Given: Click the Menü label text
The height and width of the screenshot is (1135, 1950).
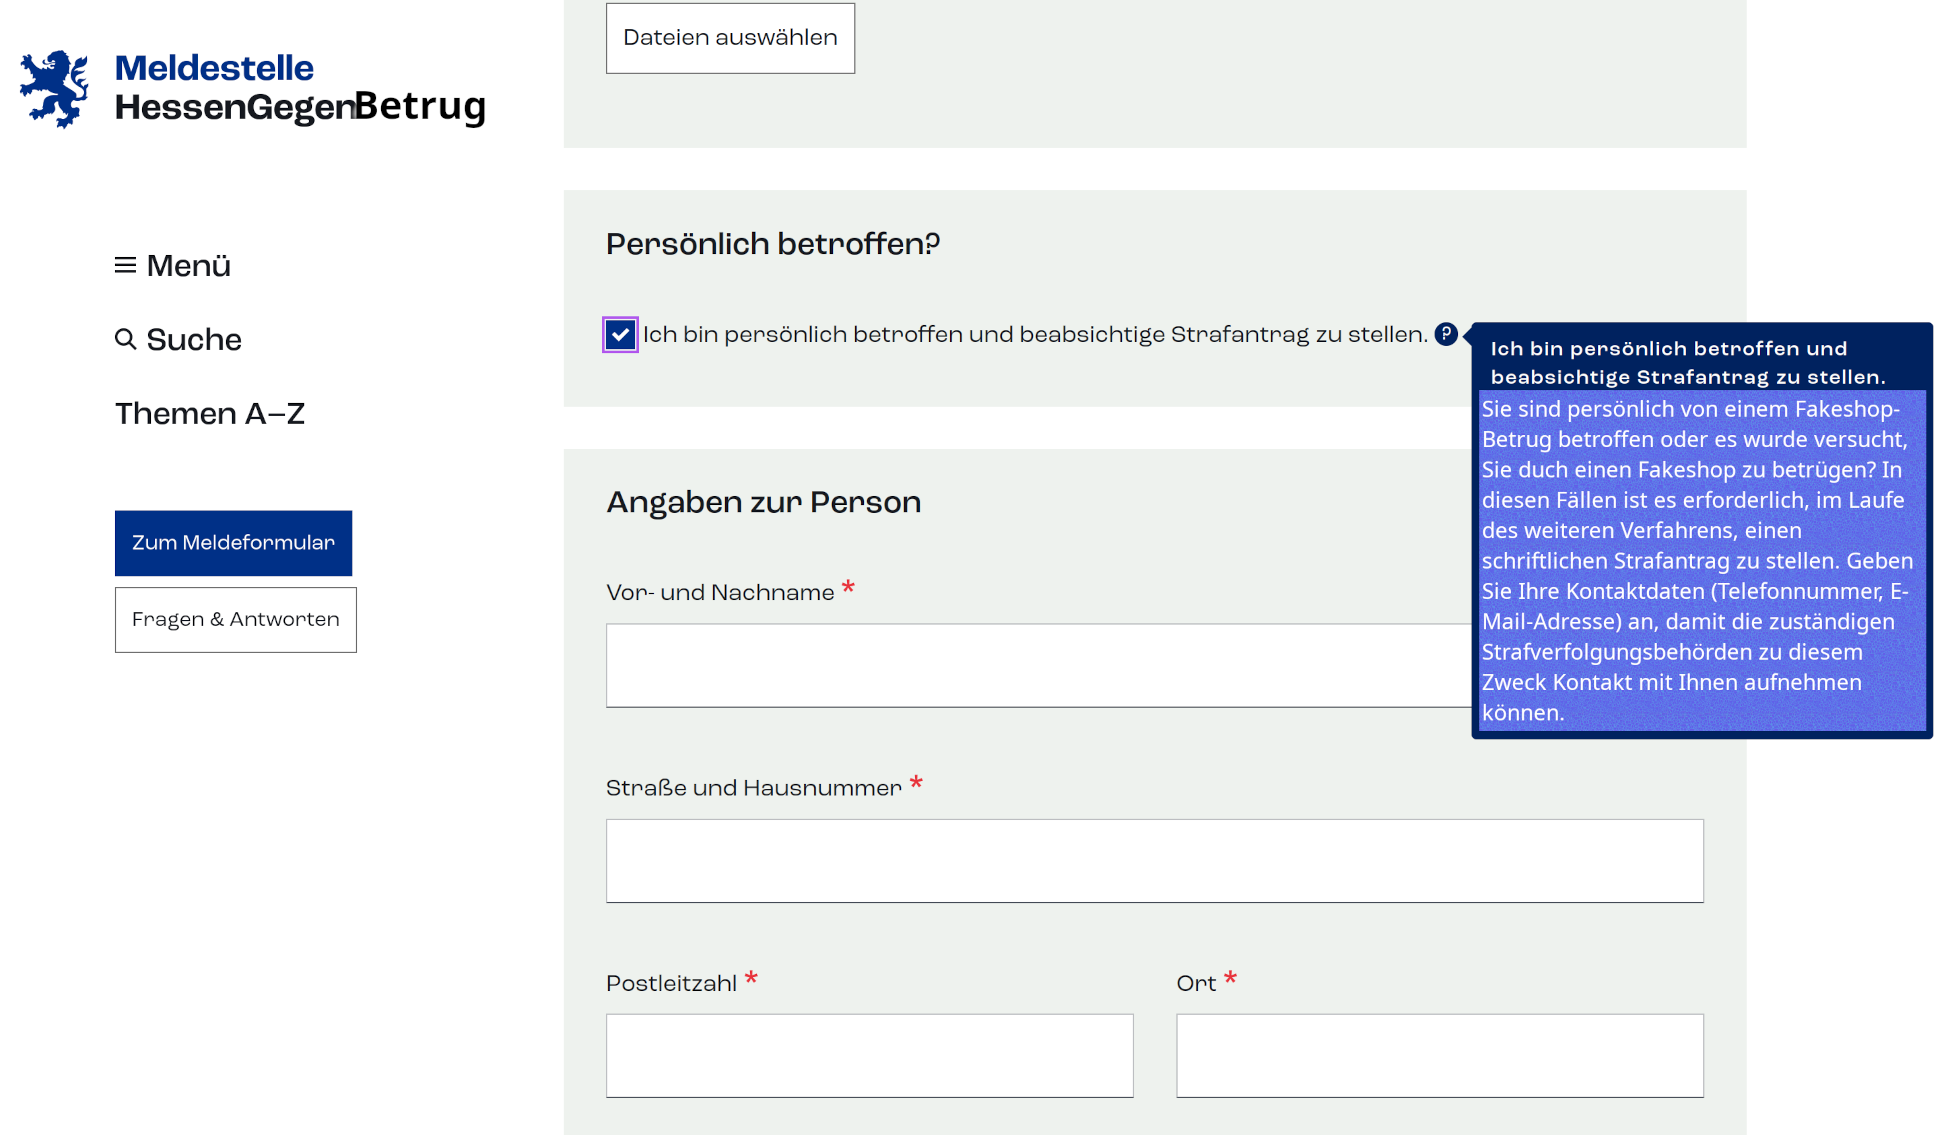Looking at the screenshot, I should [x=188, y=266].
